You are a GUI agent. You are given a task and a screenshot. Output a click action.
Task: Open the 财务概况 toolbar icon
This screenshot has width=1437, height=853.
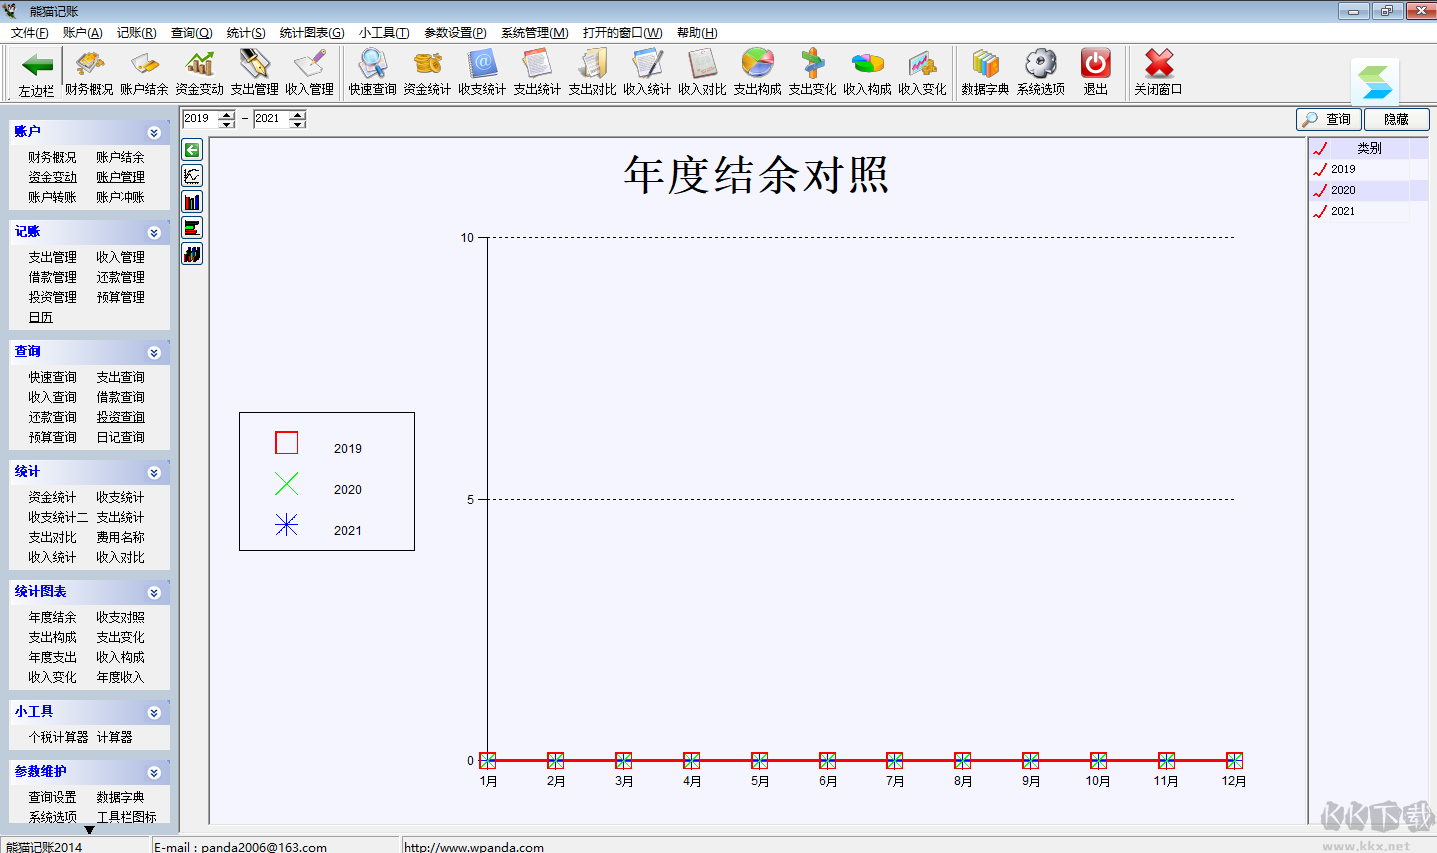(88, 70)
